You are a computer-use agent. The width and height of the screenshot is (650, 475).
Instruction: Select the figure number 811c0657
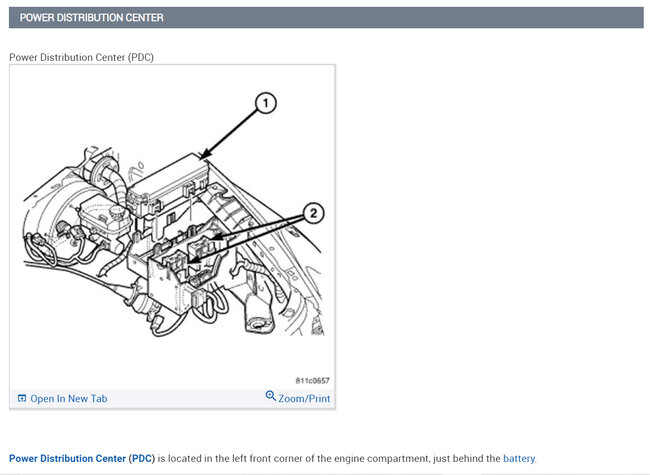(x=312, y=380)
